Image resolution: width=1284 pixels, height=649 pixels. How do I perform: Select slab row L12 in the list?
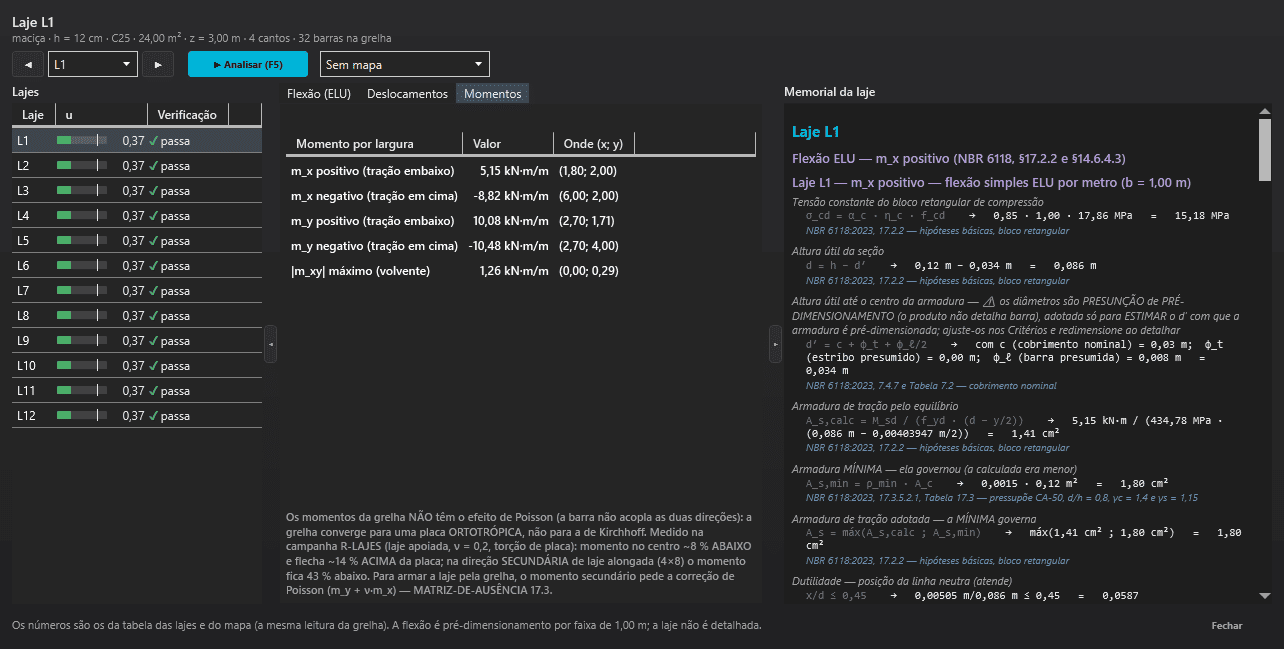coord(137,416)
